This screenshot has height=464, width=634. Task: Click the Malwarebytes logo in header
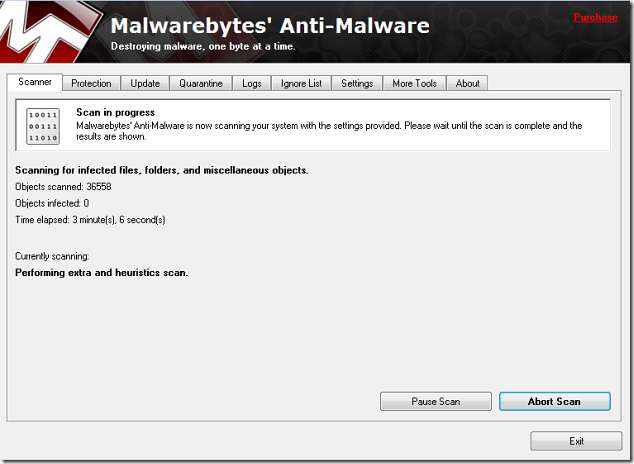pyautogui.click(x=45, y=32)
